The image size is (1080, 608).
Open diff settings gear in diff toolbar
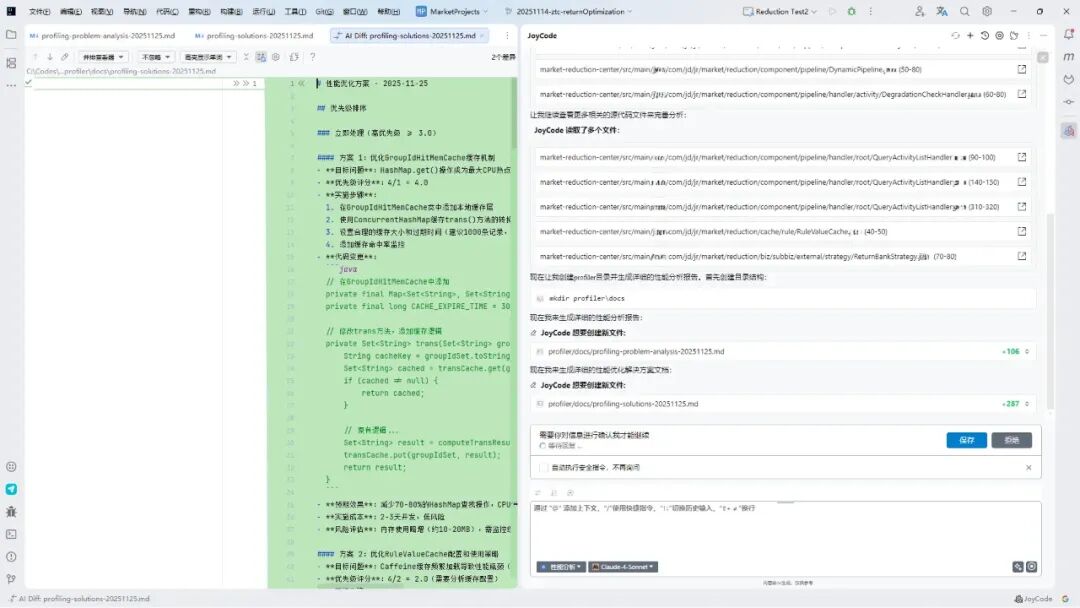[276, 57]
